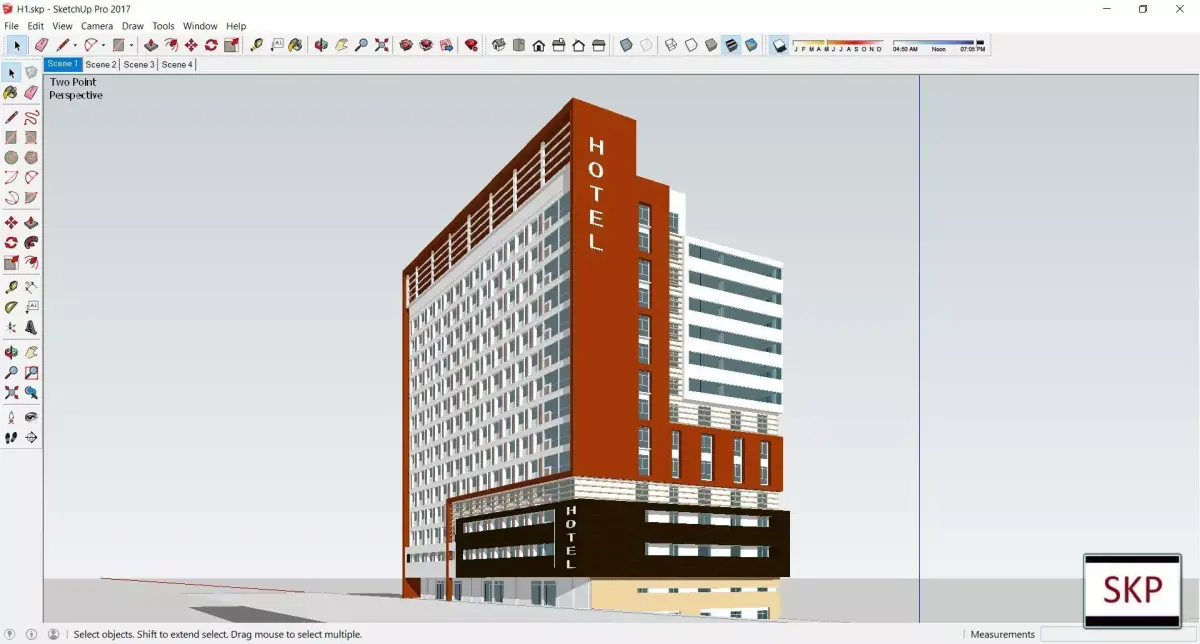This screenshot has width=1200, height=644.
Task: Click the shadow time-of-day slider
Action: (938, 45)
